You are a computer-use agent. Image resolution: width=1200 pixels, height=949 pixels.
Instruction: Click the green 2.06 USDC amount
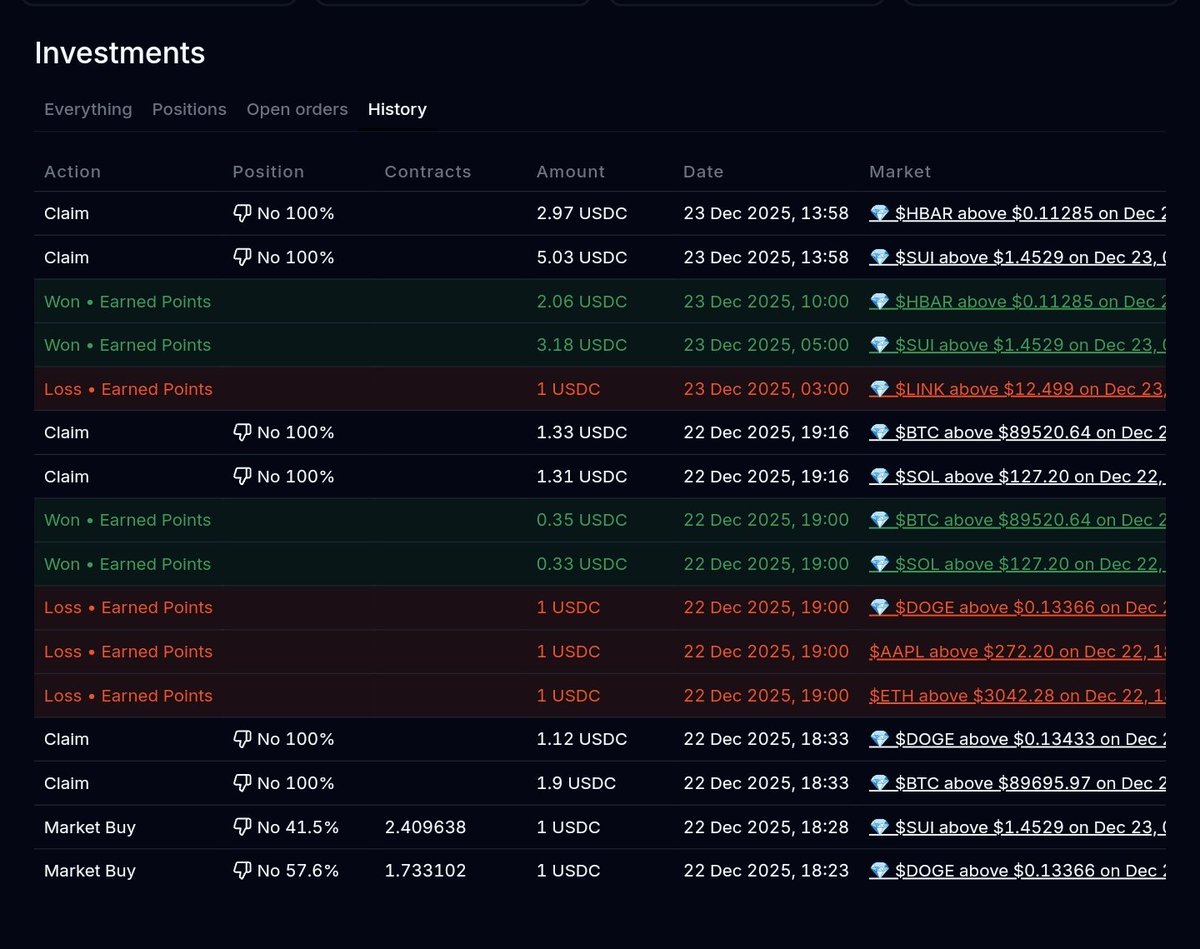pyautogui.click(x=582, y=301)
